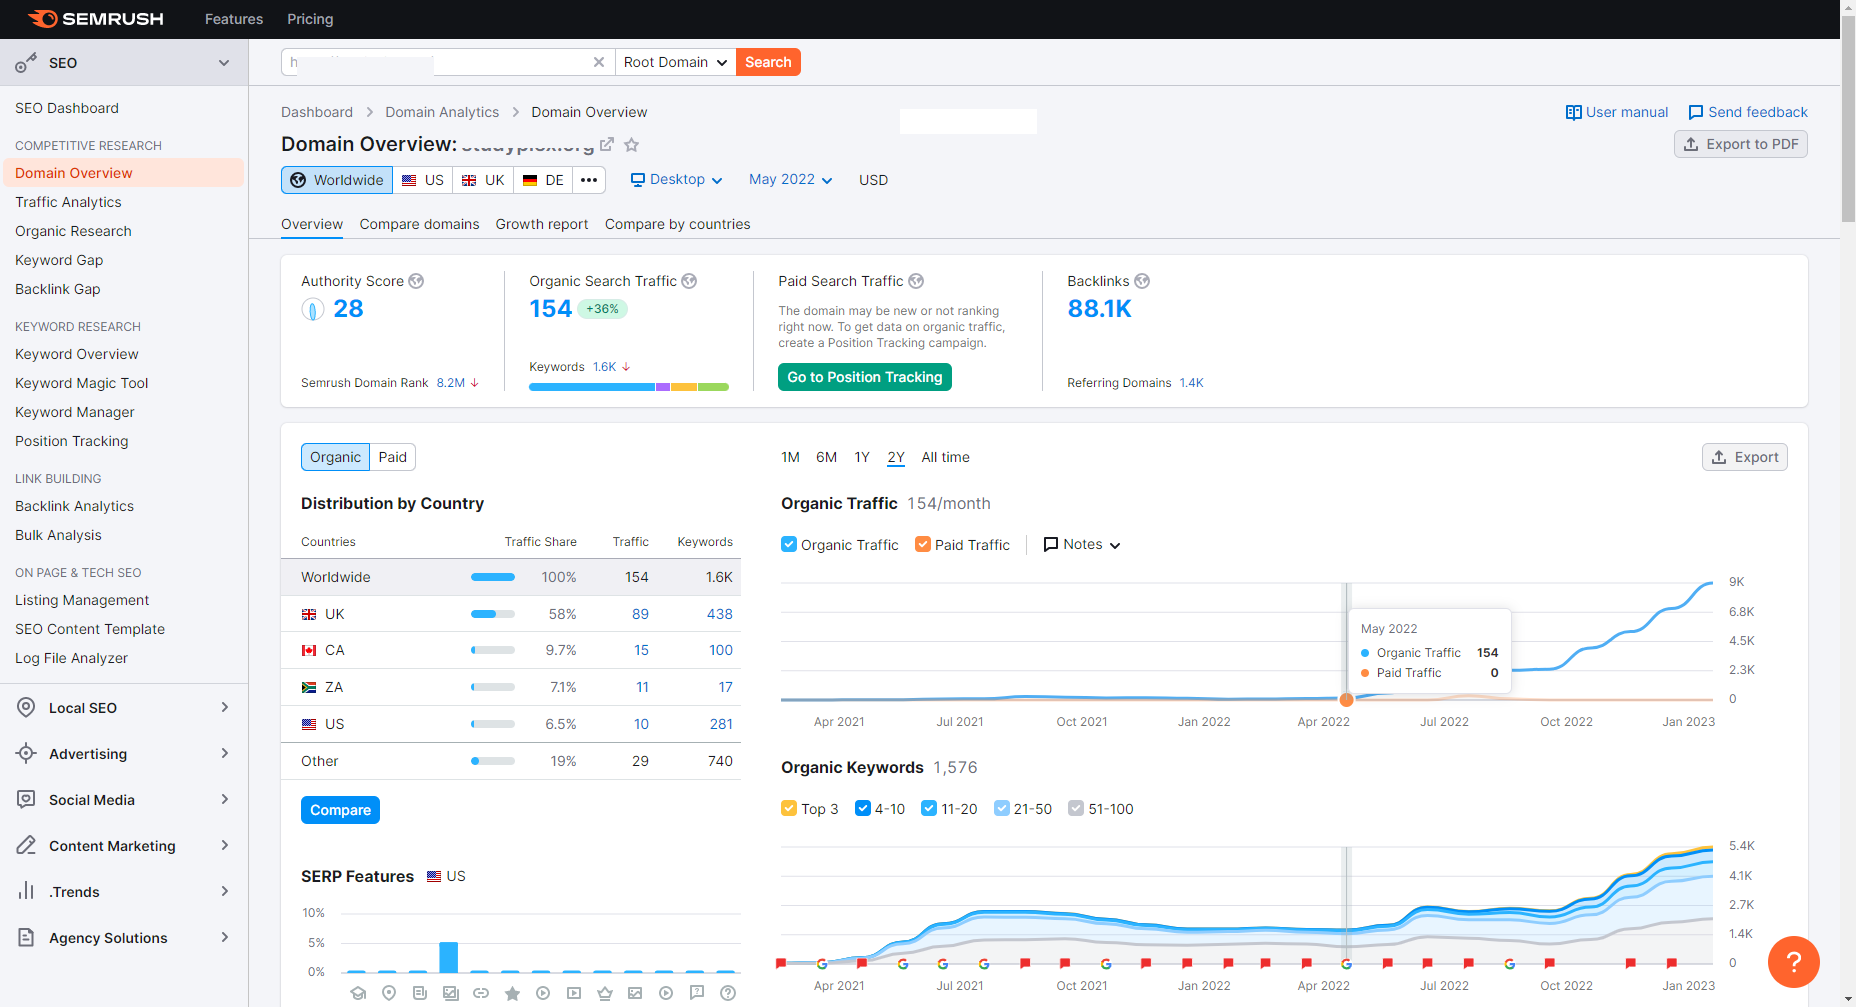This screenshot has width=1856, height=1007.
Task: Click the .Trends bar chart icon
Action: (26, 891)
